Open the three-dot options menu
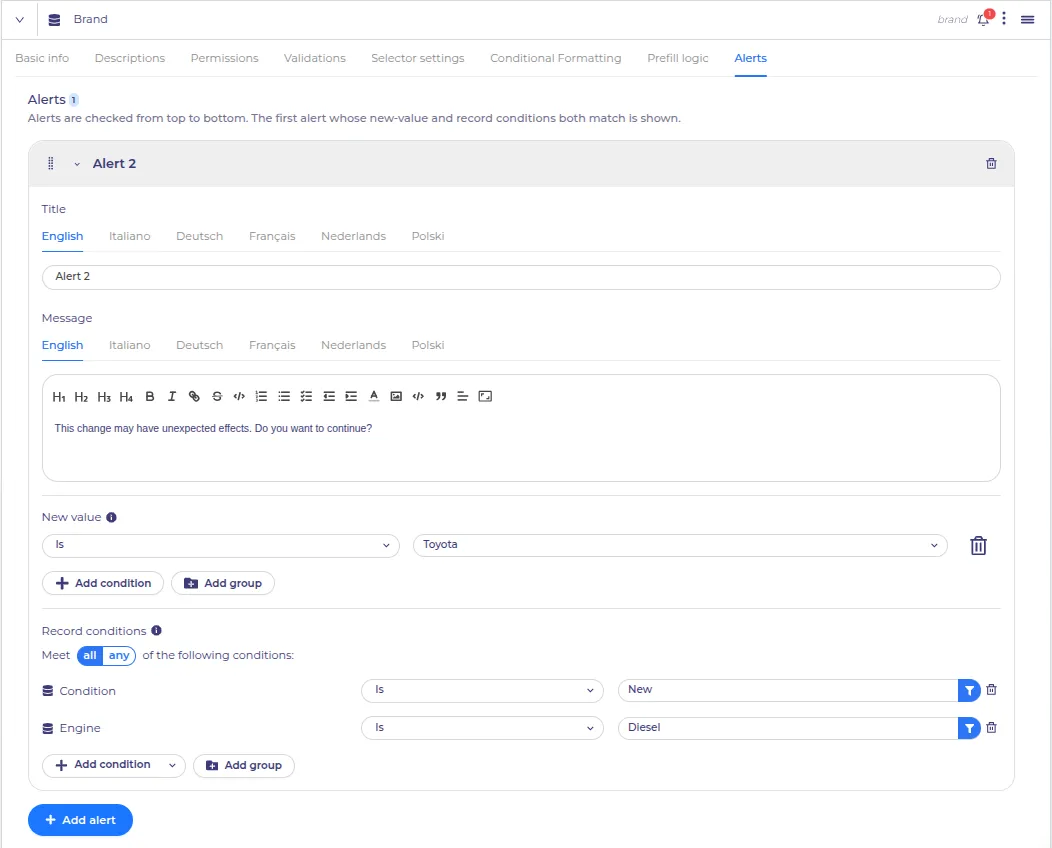Screen dimensions: 1052x848 click(1004, 19)
